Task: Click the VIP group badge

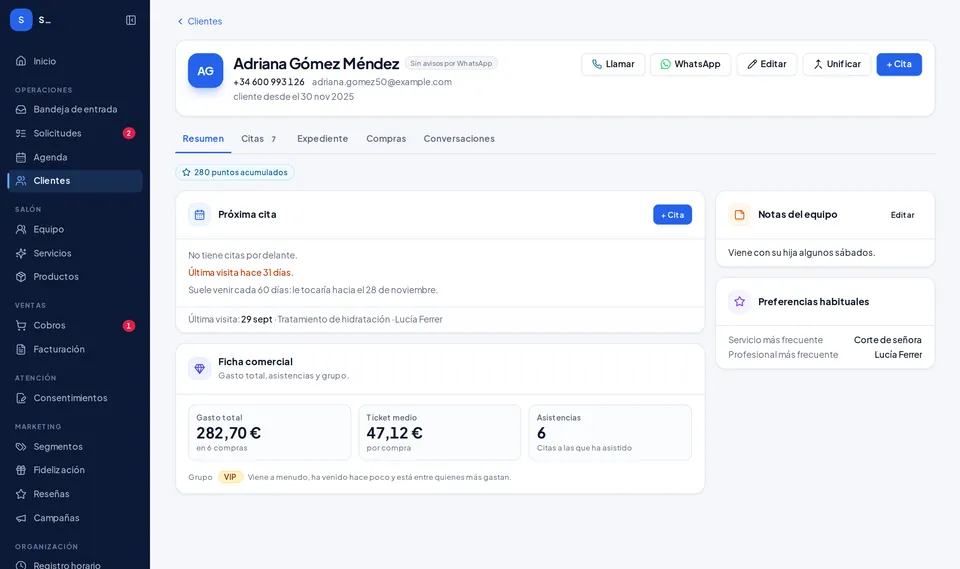Action: (x=230, y=477)
